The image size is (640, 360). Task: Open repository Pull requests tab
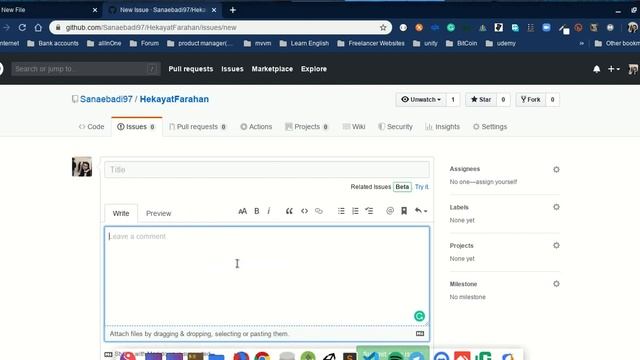(x=198, y=127)
